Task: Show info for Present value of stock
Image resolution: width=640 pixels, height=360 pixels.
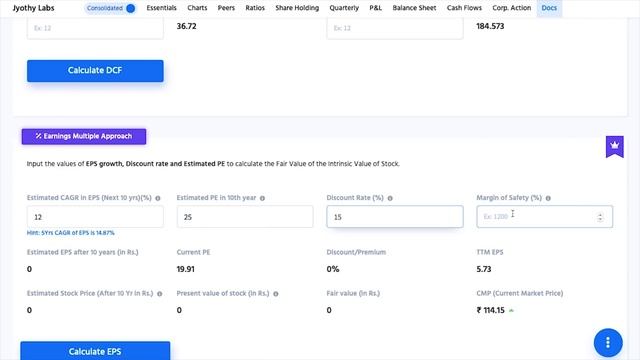Action: point(276,294)
